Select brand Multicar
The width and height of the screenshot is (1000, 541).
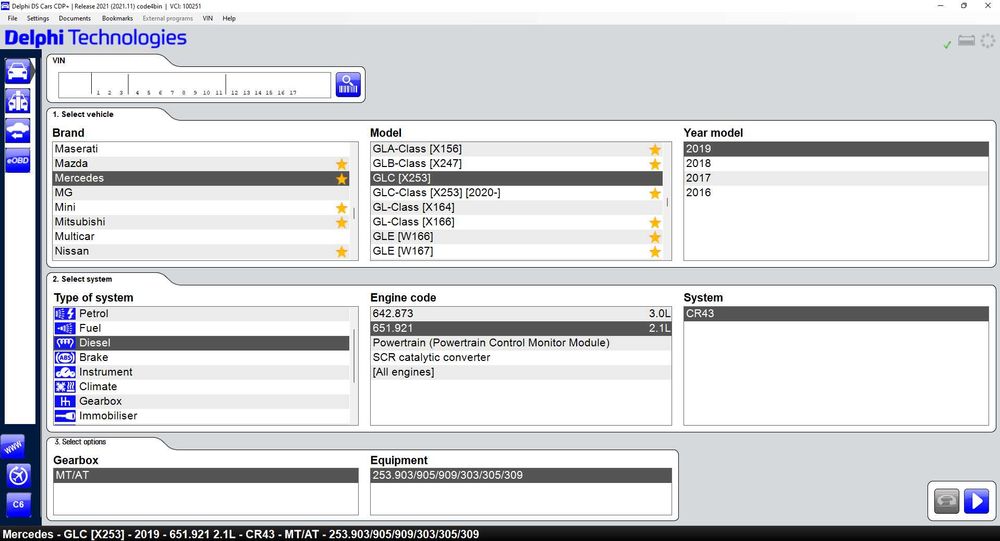coord(201,237)
